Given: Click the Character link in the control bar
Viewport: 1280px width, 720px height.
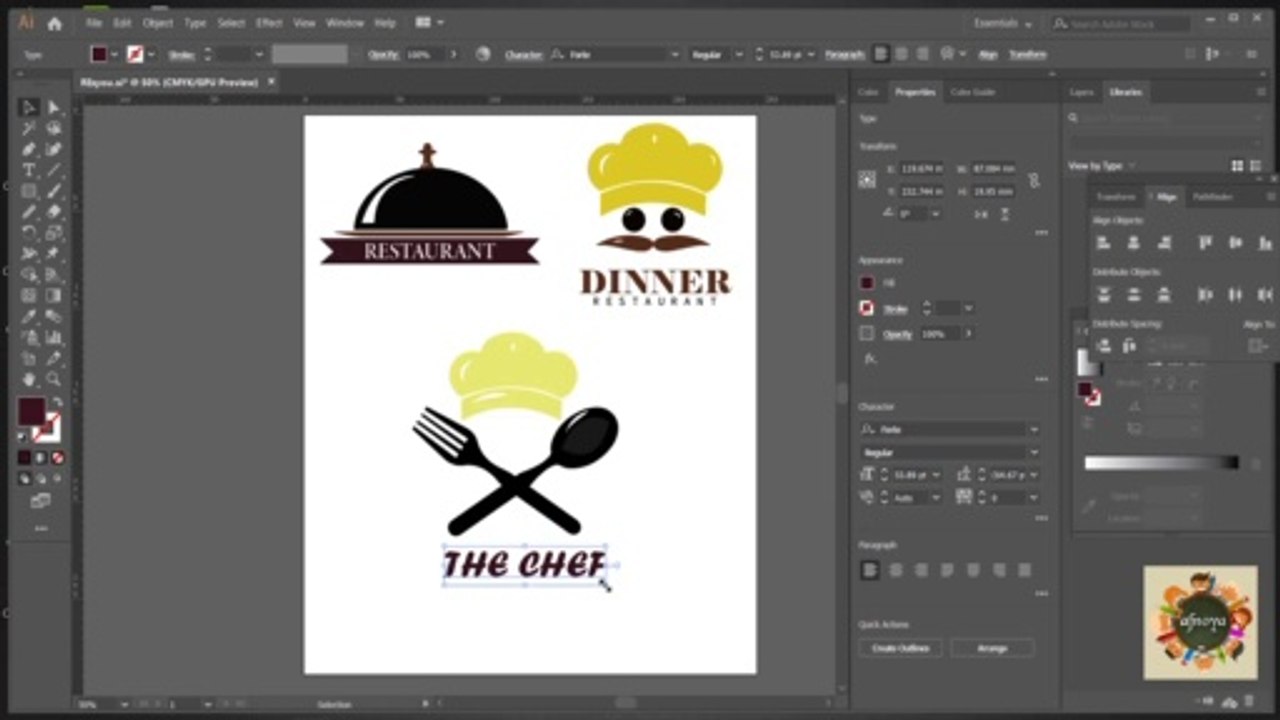Looking at the screenshot, I should [523, 54].
